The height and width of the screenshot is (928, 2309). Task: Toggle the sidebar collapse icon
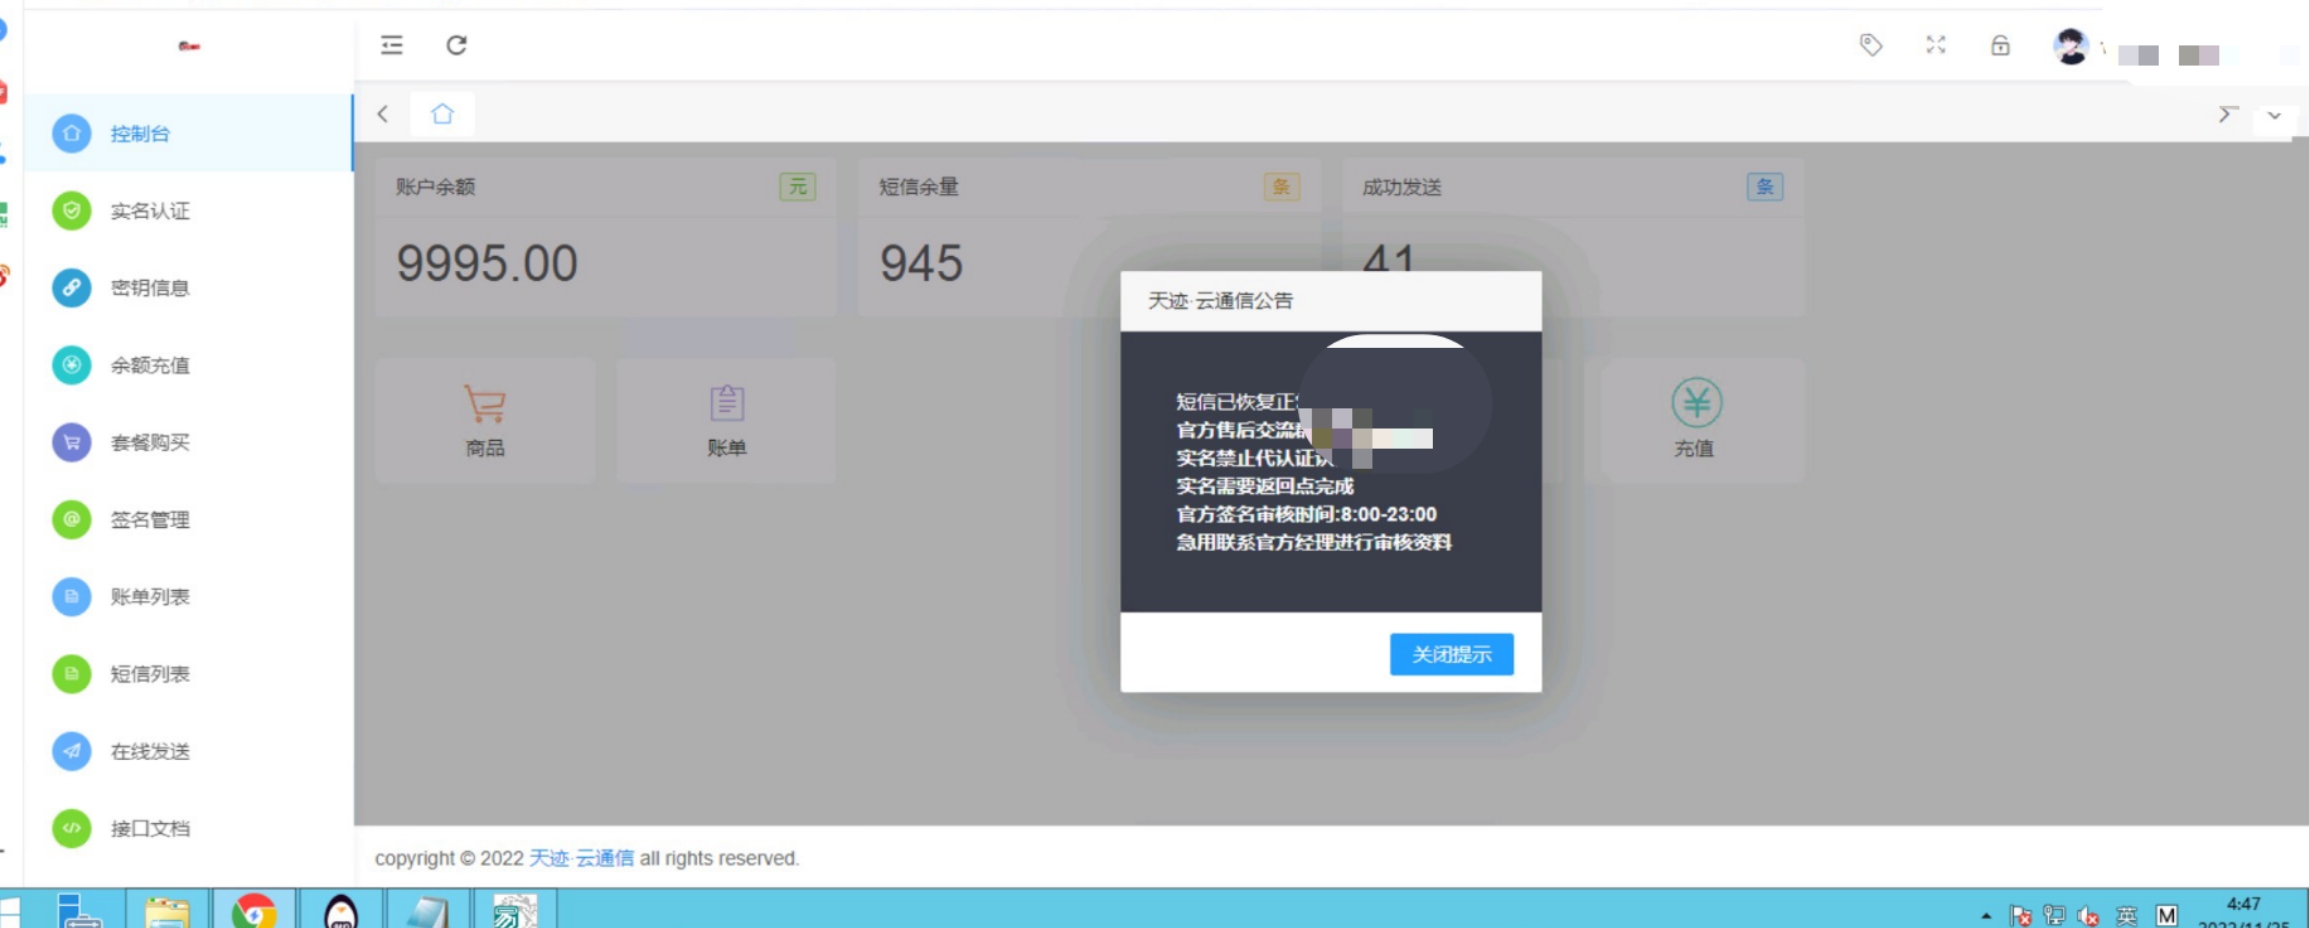click(391, 45)
